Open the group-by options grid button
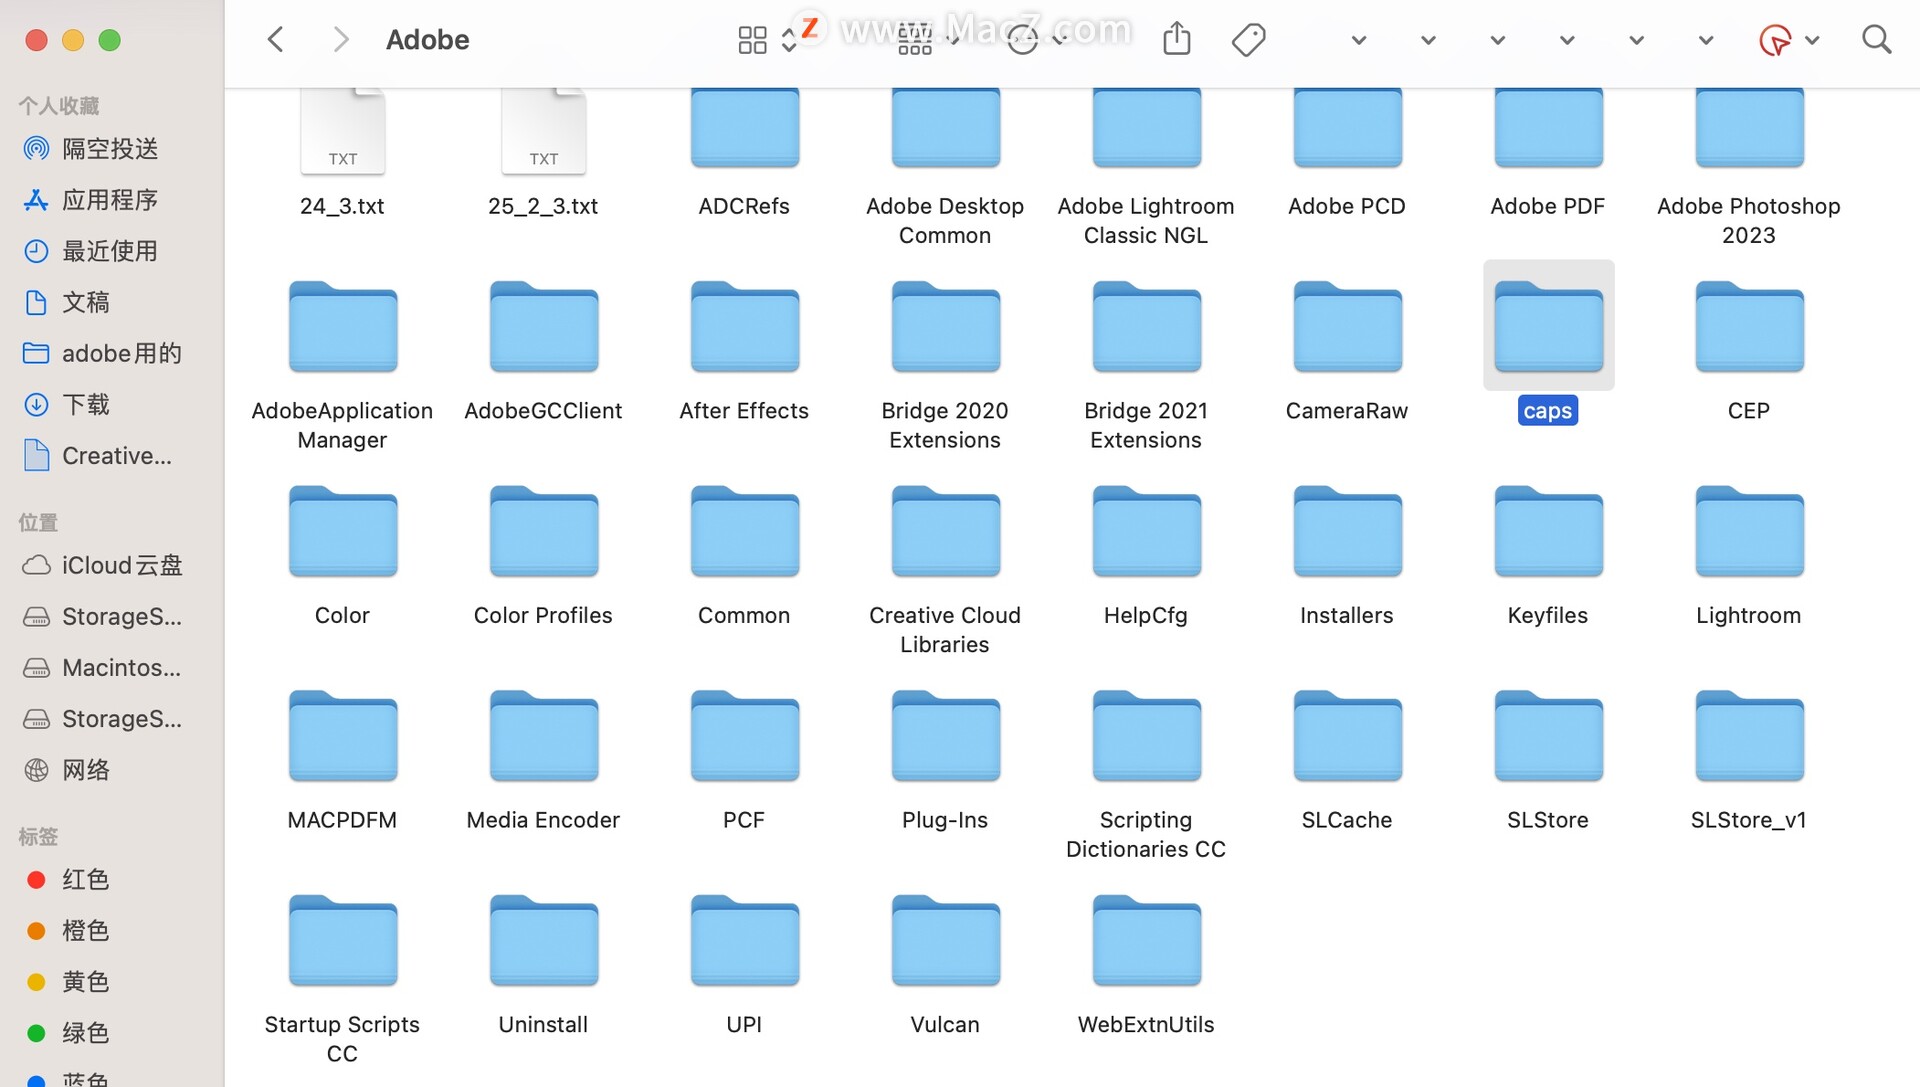Viewport: 1920px width, 1087px height. pos(914,40)
